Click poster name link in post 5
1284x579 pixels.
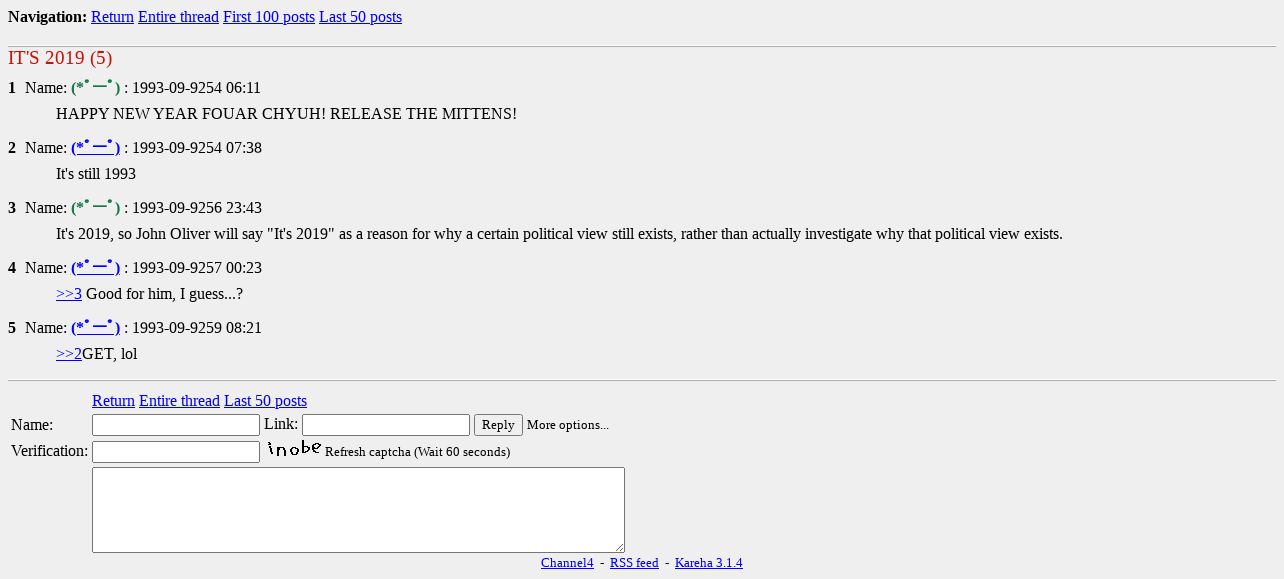click(96, 328)
